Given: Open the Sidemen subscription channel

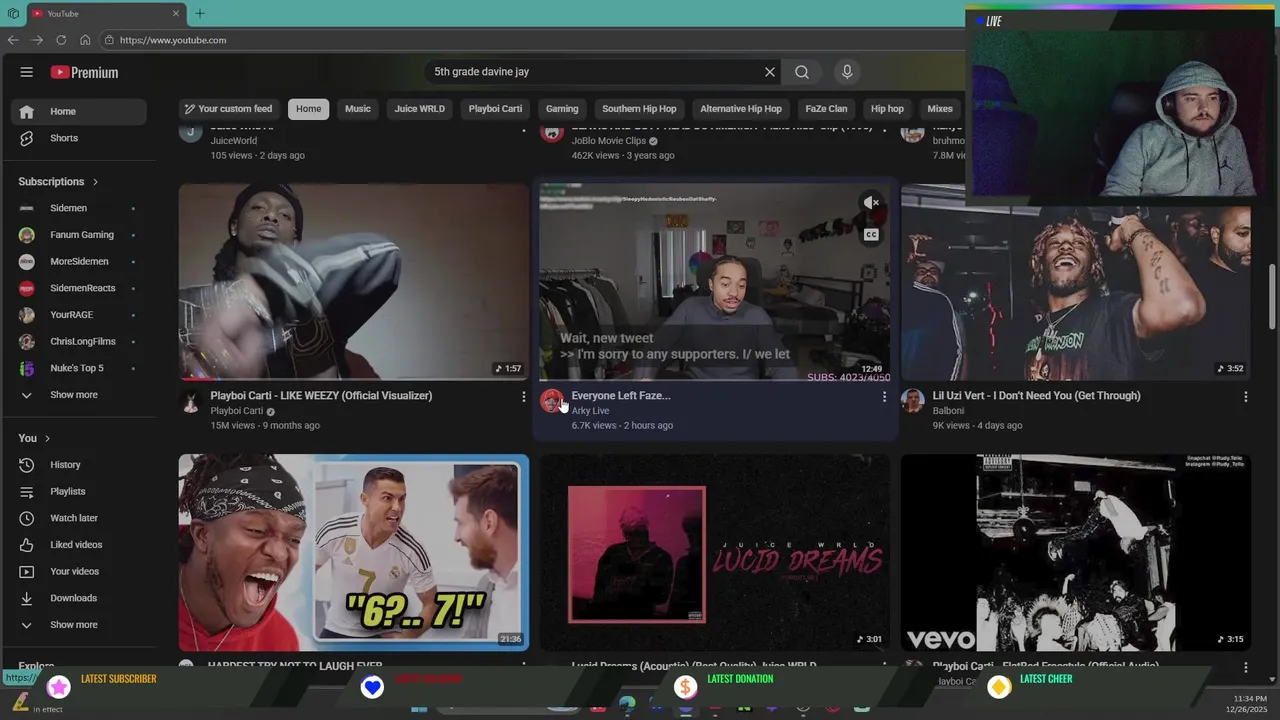Looking at the screenshot, I should (79, 208).
